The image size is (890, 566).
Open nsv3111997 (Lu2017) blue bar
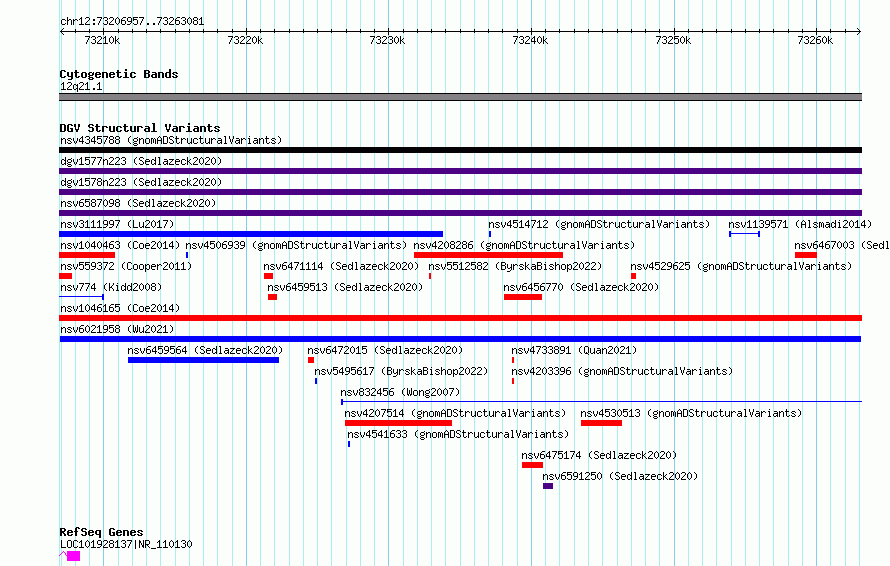coord(251,234)
